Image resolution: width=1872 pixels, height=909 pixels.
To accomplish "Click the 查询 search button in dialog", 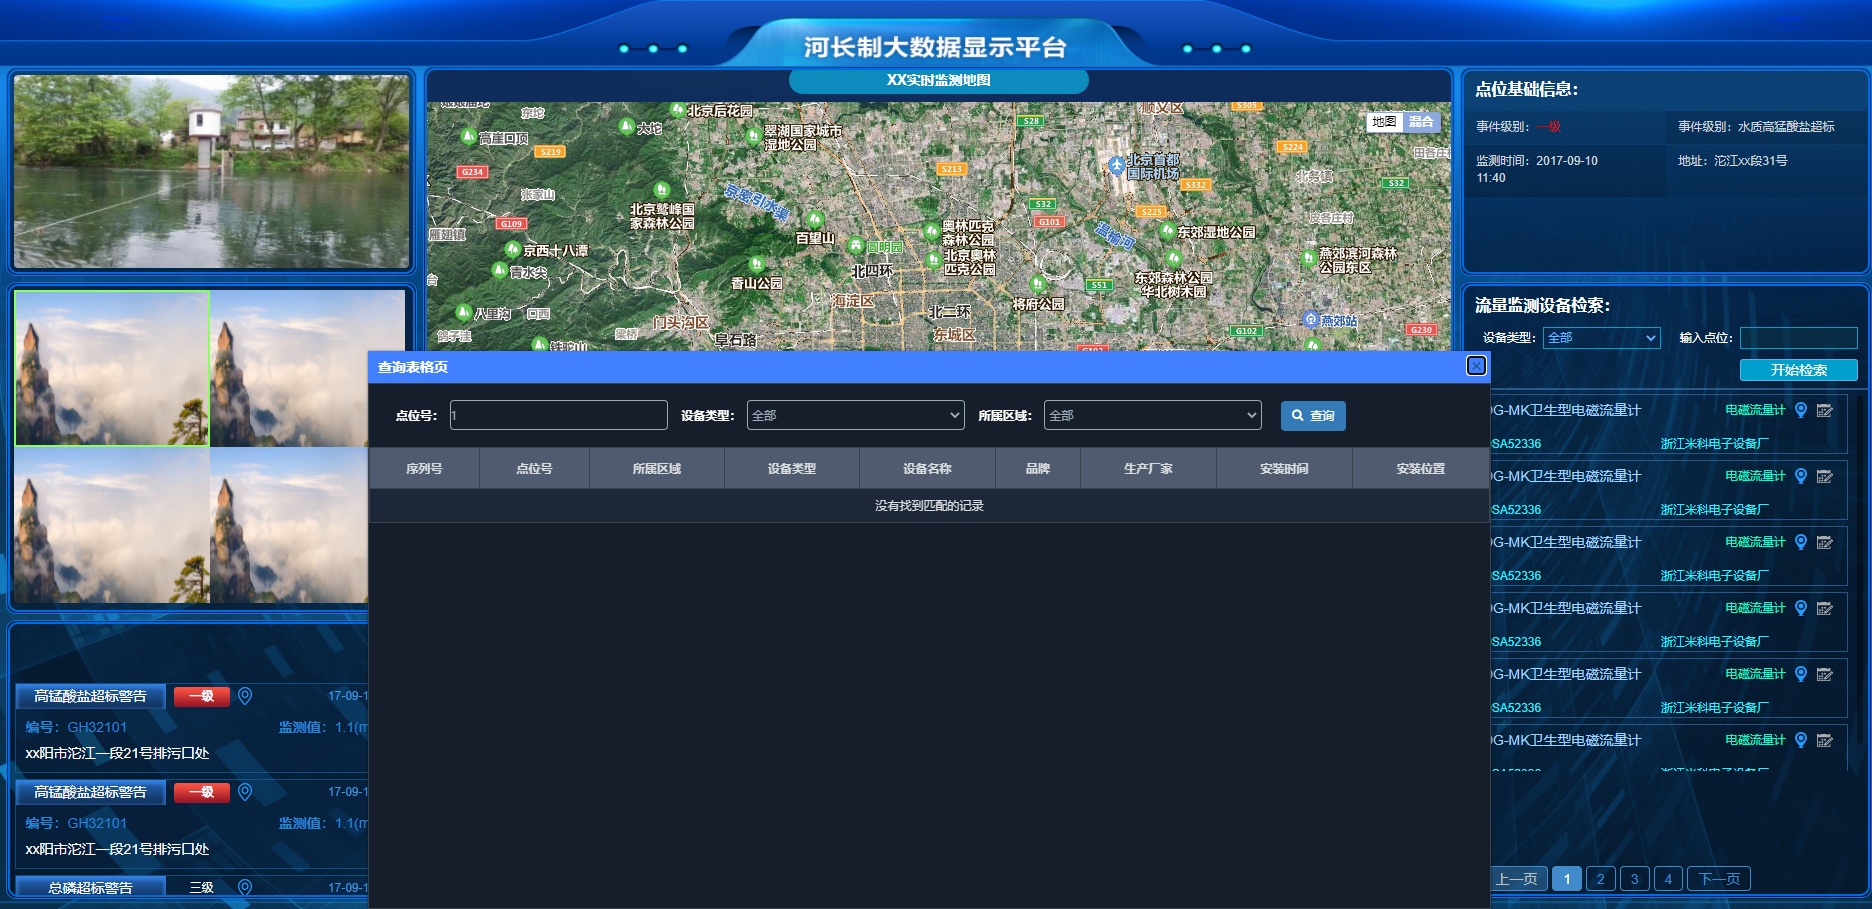I will (1313, 416).
